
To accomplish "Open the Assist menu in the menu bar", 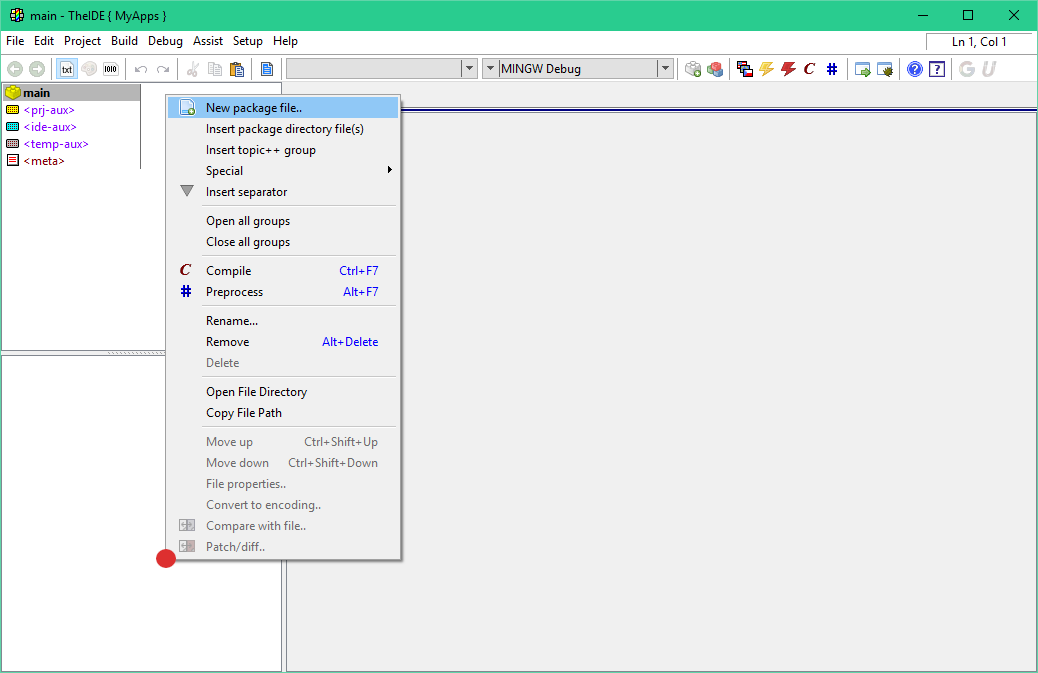I will pos(208,41).
